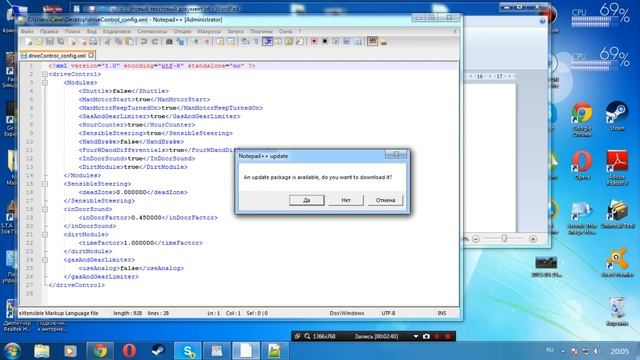Toggle synchronized vertical scrolling icon
This screenshot has height=360, width=640.
pyautogui.click(x=220, y=42)
